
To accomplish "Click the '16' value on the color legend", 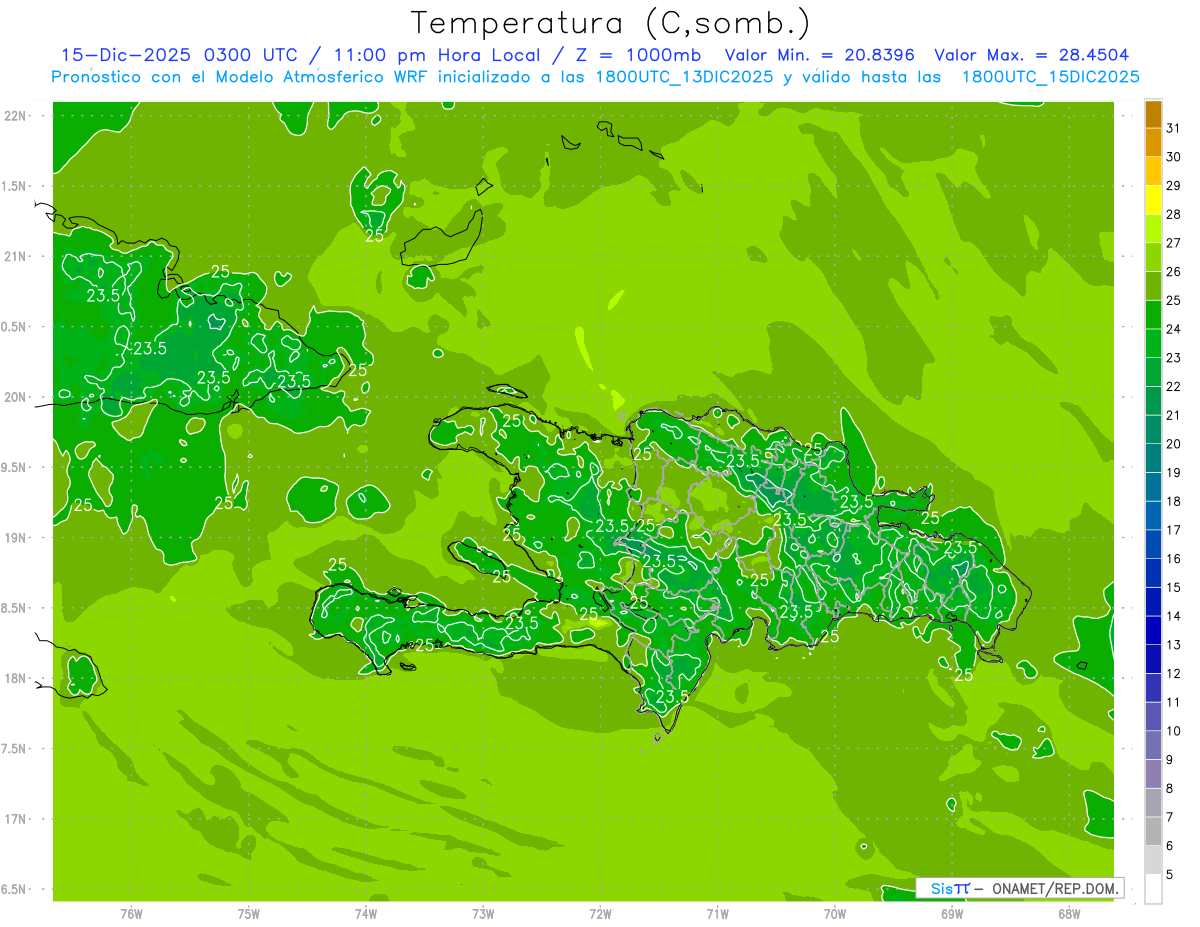I will [1173, 559].
